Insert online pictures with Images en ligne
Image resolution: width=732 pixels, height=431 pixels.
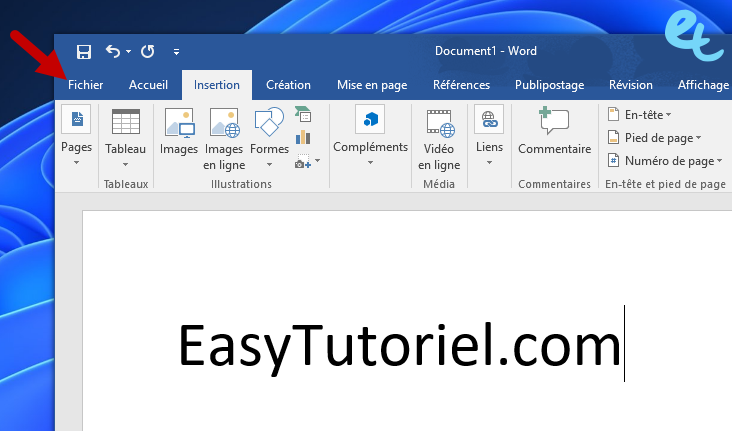(x=224, y=139)
